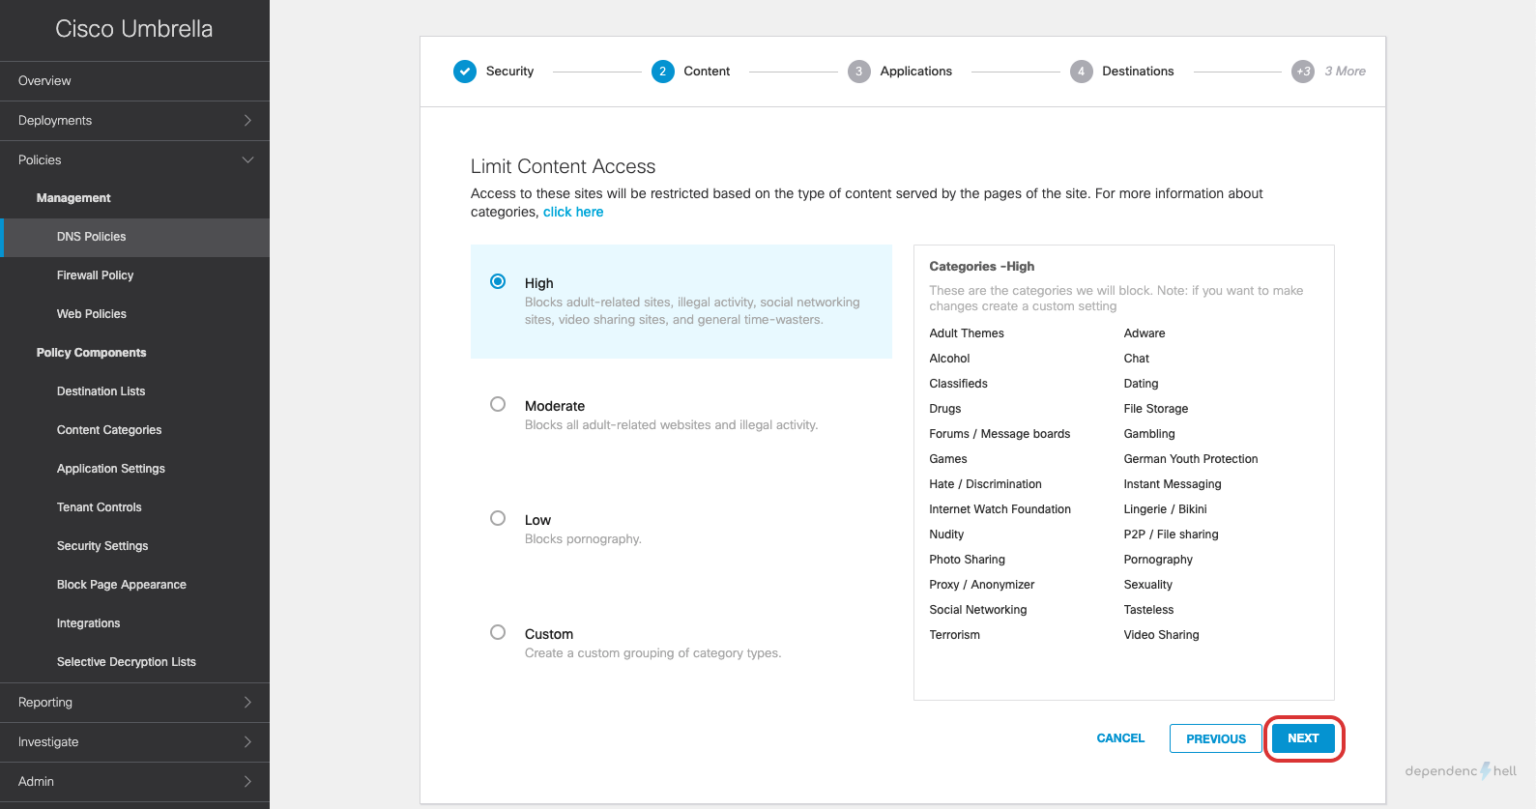Click the '3 More' steps label
Image resolution: width=1536 pixels, height=809 pixels.
point(1345,71)
